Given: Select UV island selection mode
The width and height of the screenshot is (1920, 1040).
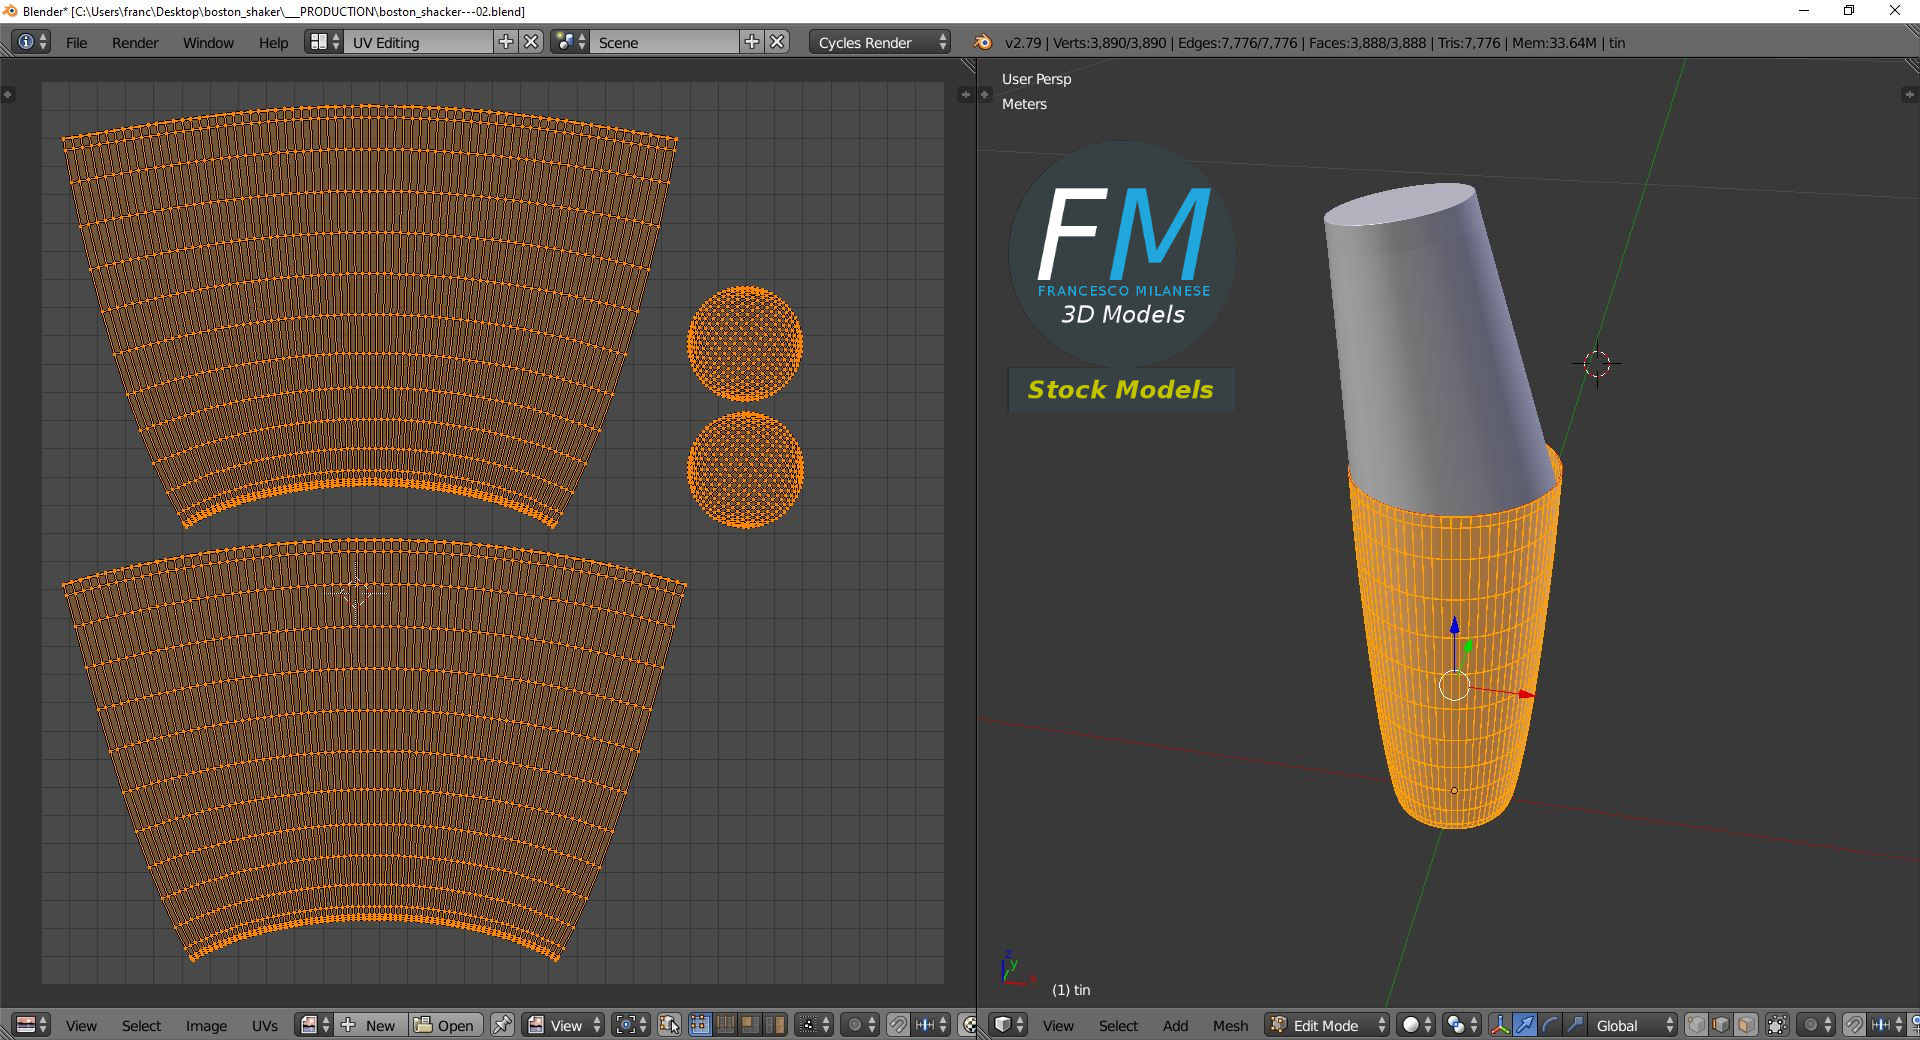Looking at the screenshot, I should click(775, 1025).
